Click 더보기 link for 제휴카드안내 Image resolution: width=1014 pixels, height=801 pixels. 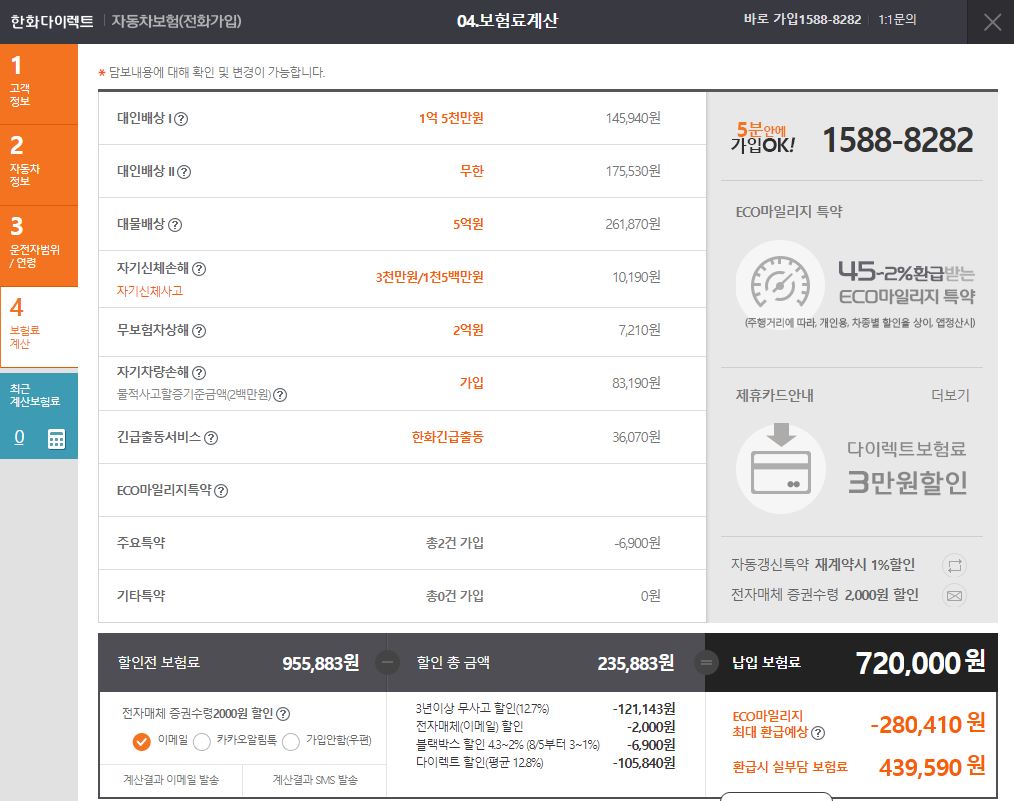(950, 396)
